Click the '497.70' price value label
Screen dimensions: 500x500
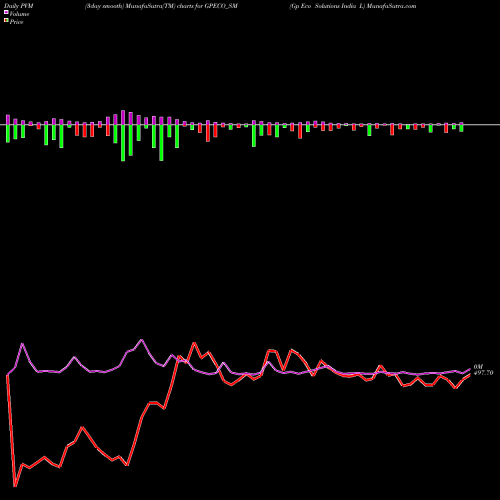(x=483, y=373)
